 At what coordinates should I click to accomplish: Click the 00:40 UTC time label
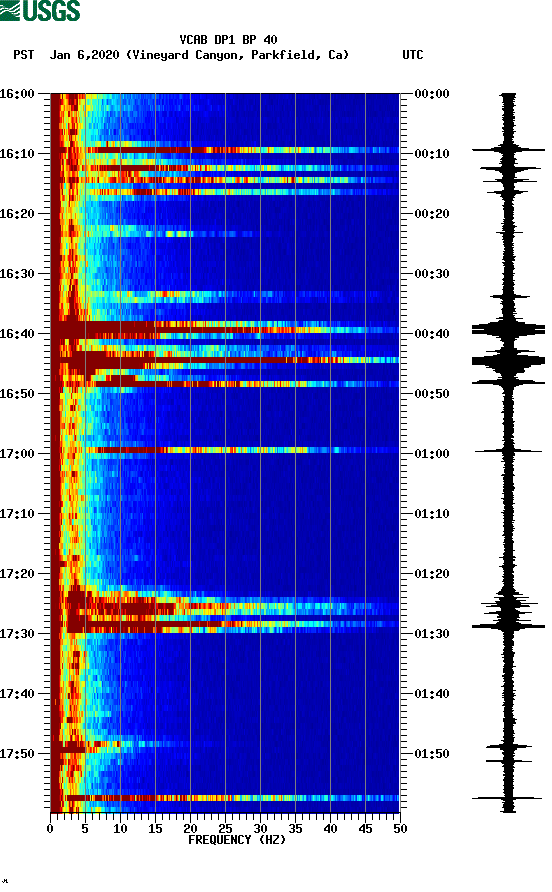tap(432, 334)
